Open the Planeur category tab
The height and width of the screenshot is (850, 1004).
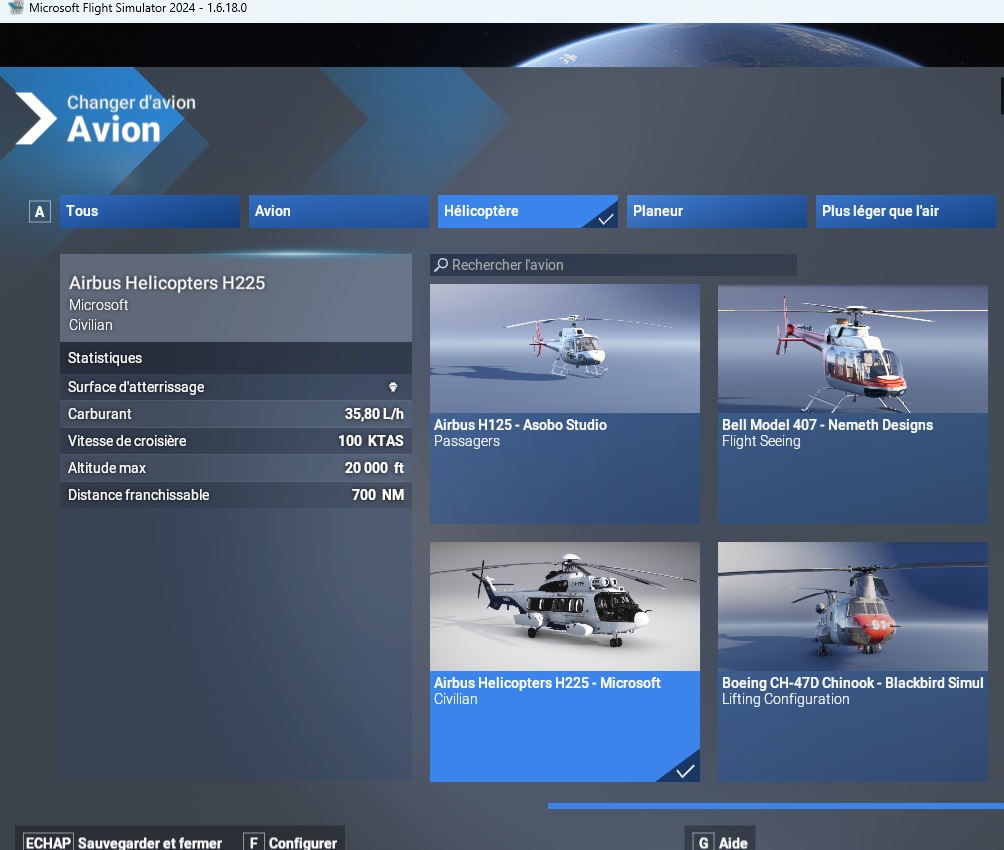click(716, 211)
